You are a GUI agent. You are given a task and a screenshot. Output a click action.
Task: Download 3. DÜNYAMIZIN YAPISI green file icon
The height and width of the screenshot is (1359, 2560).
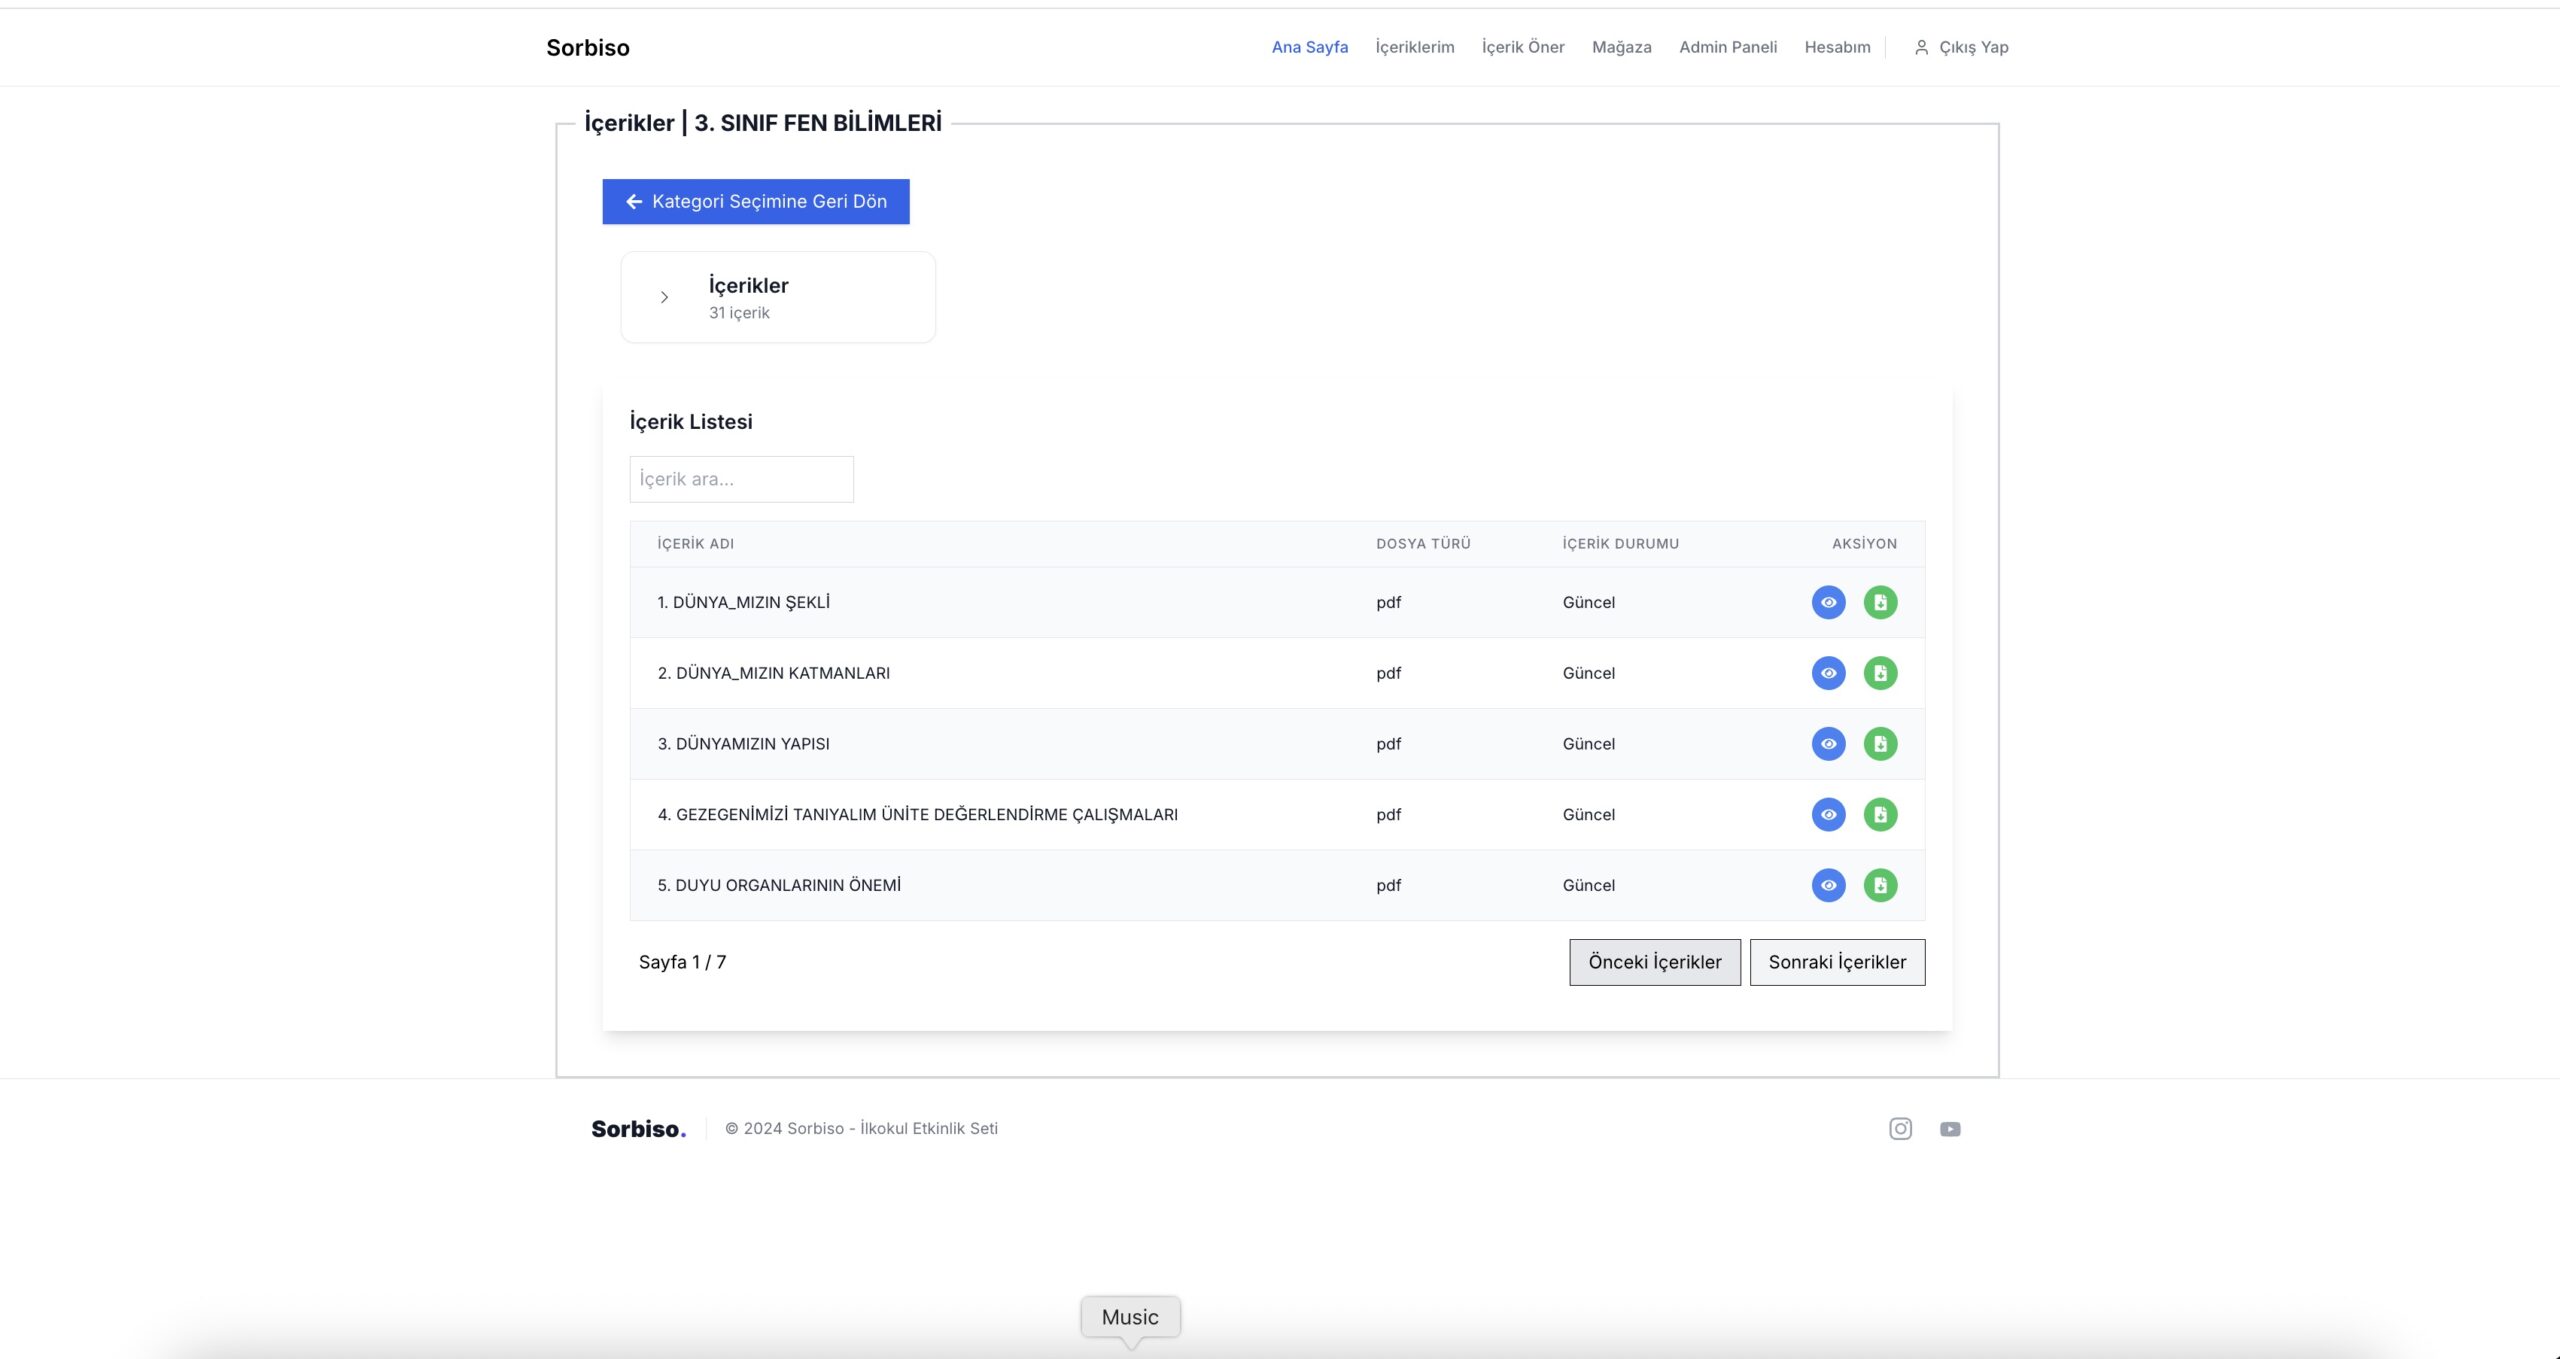[1880, 744]
